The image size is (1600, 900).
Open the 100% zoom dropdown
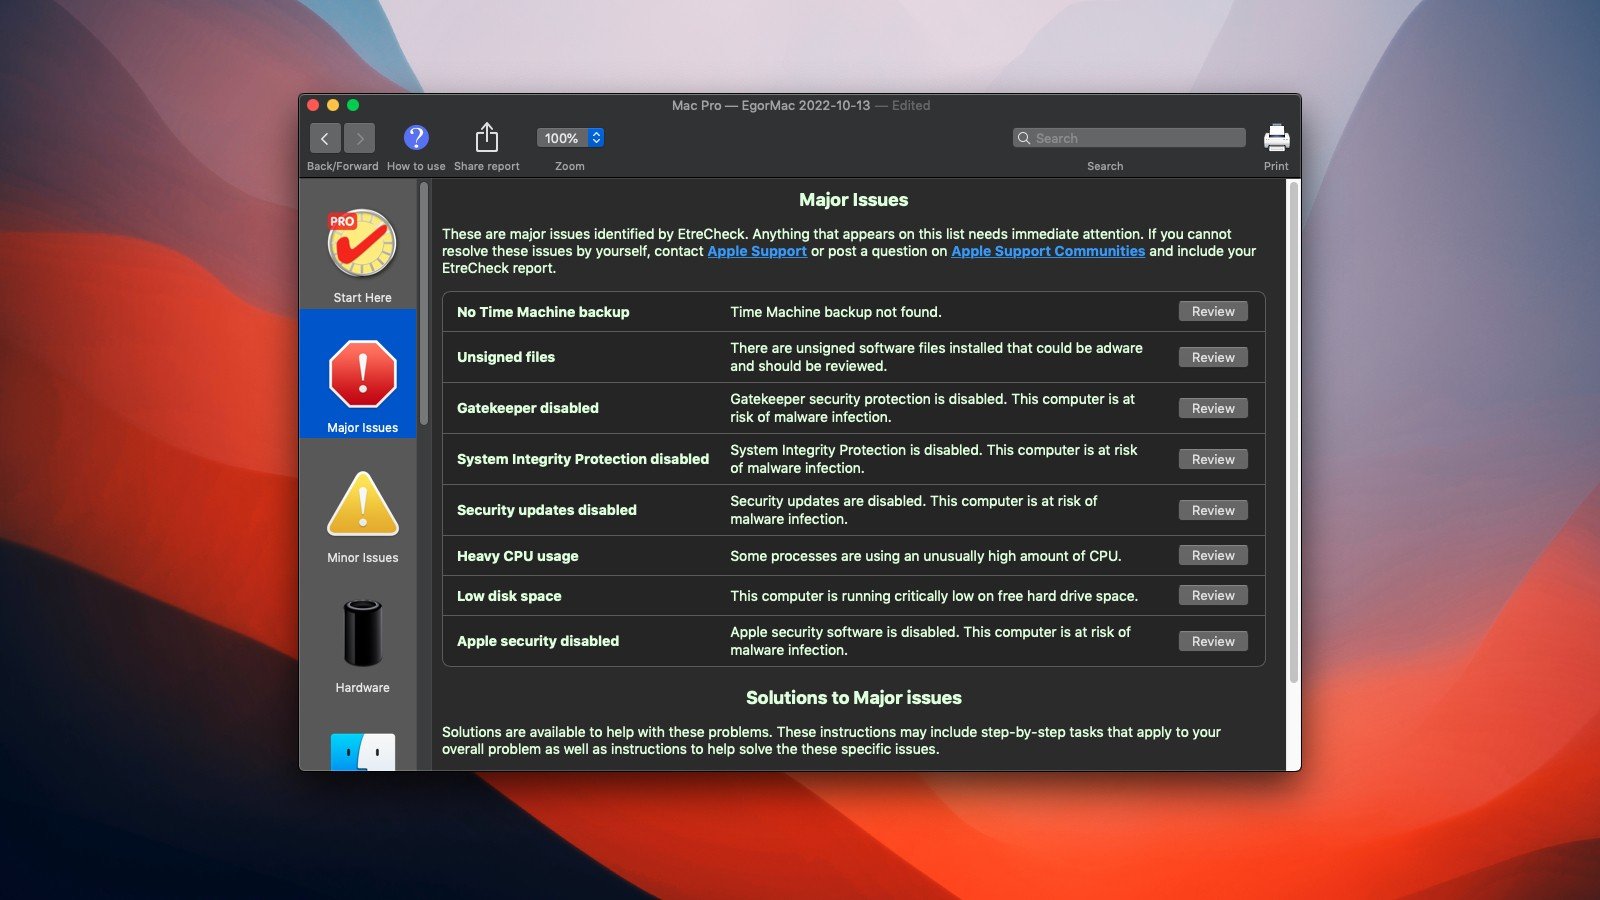(x=570, y=138)
